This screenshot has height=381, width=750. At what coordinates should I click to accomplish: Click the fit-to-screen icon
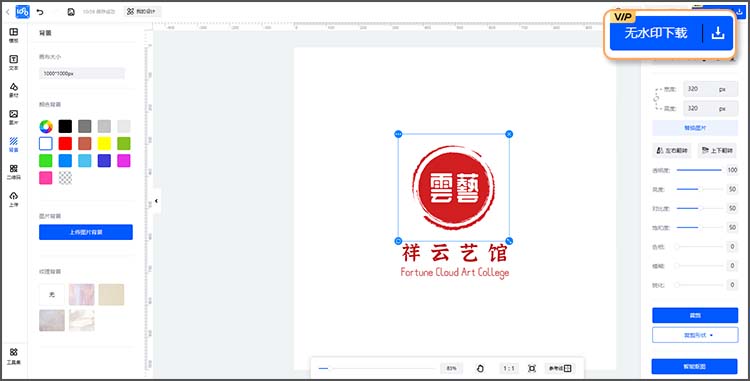coord(531,368)
